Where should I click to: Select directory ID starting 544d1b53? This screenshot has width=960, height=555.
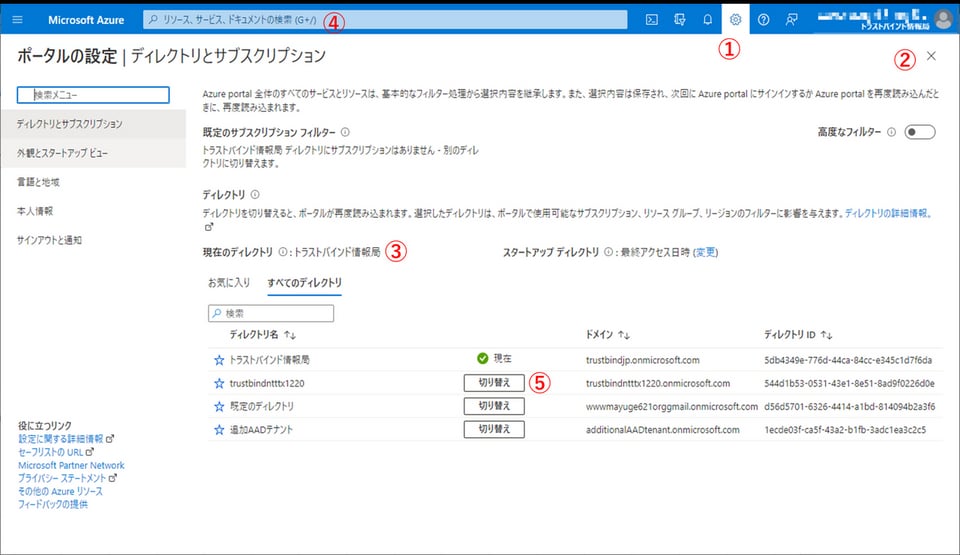coord(849,383)
